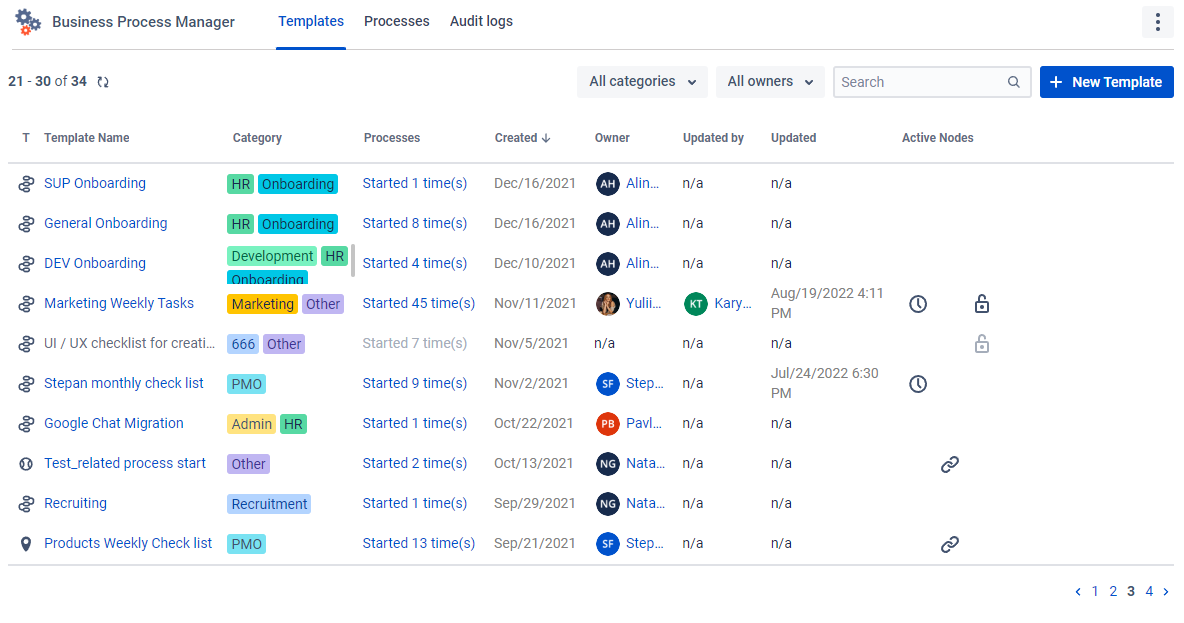Go to page 4 in pagination
Image resolution: width=1184 pixels, height=623 pixels.
coord(1149,591)
